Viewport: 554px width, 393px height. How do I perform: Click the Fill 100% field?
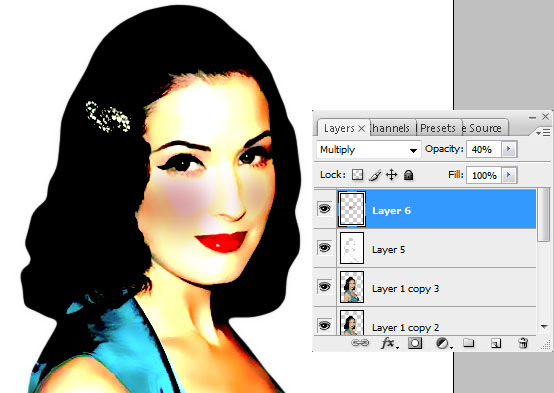click(x=484, y=175)
